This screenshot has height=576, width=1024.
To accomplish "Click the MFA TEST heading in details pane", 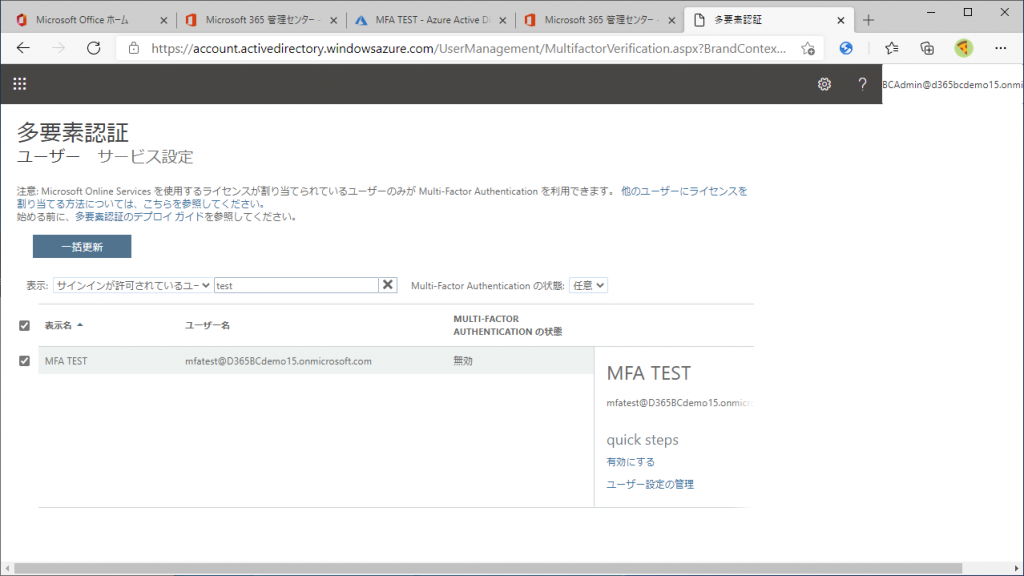I will click(648, 373).
